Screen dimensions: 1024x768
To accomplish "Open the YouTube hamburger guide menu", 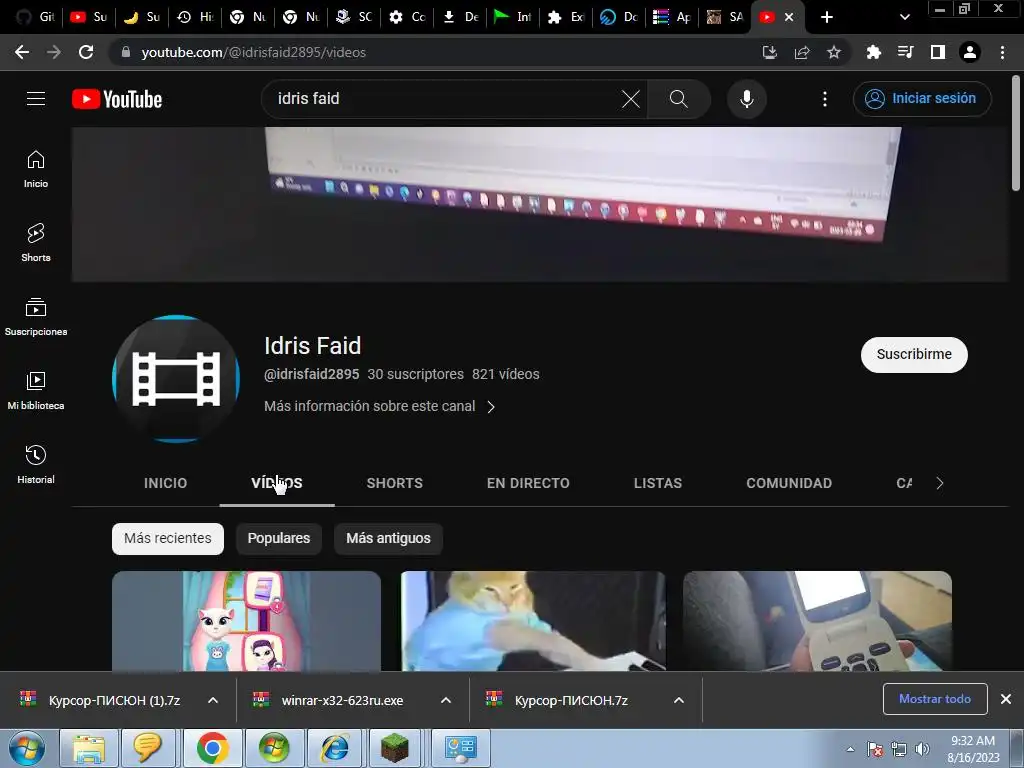I will click(x=36, y=99).
